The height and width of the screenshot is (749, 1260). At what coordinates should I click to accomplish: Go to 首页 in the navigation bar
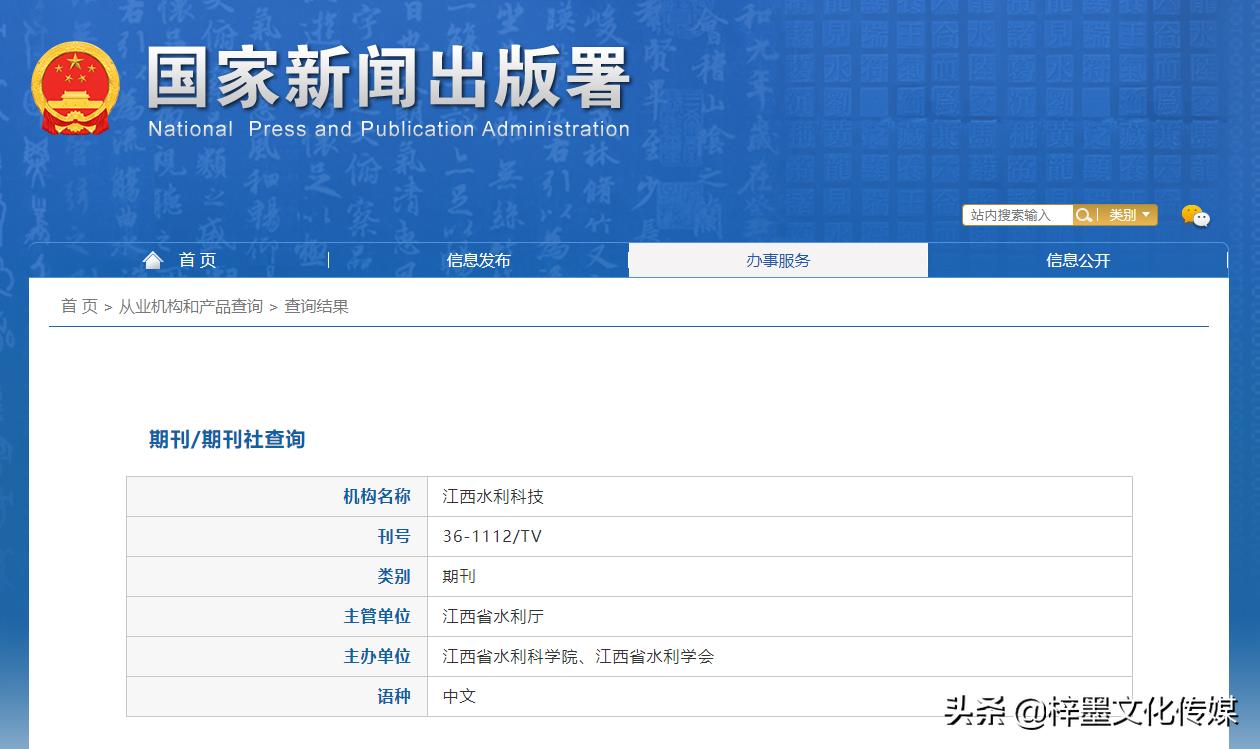click(197, 260)
